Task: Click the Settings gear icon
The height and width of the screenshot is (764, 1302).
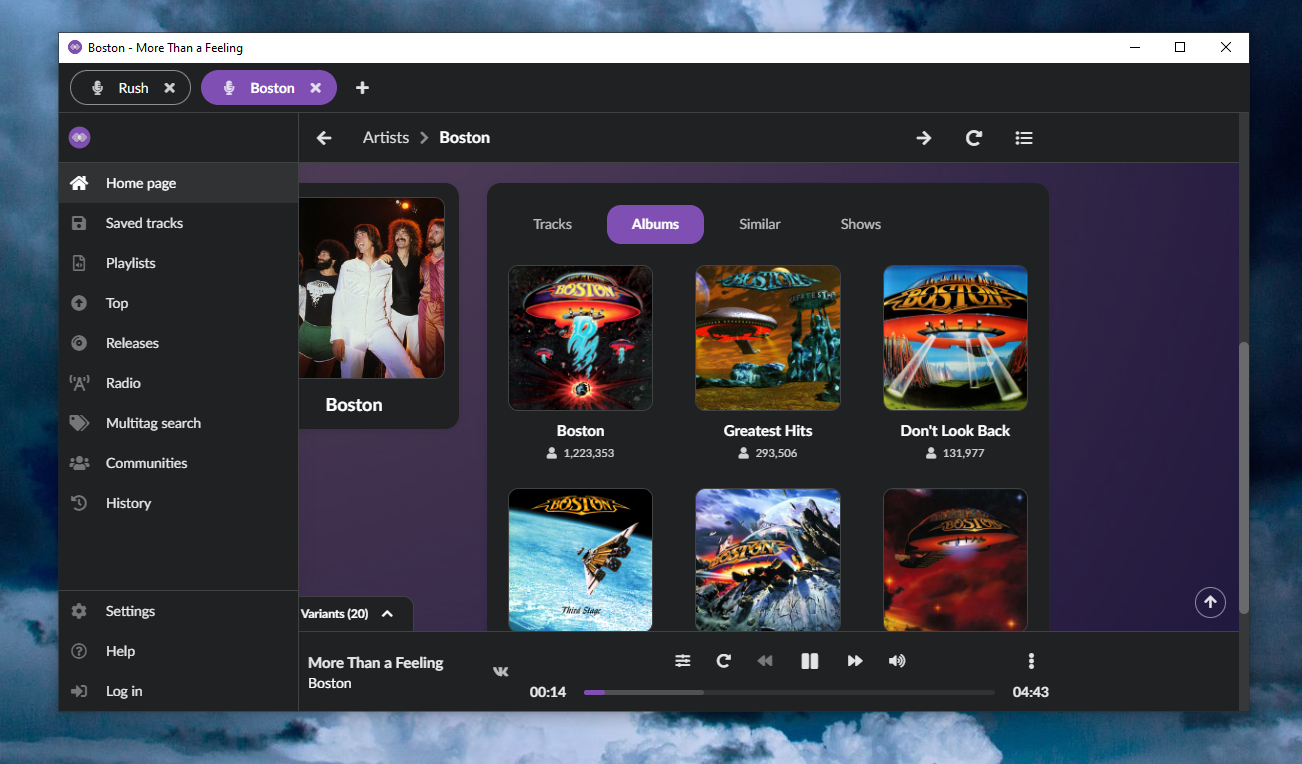Action: (79, 611)
